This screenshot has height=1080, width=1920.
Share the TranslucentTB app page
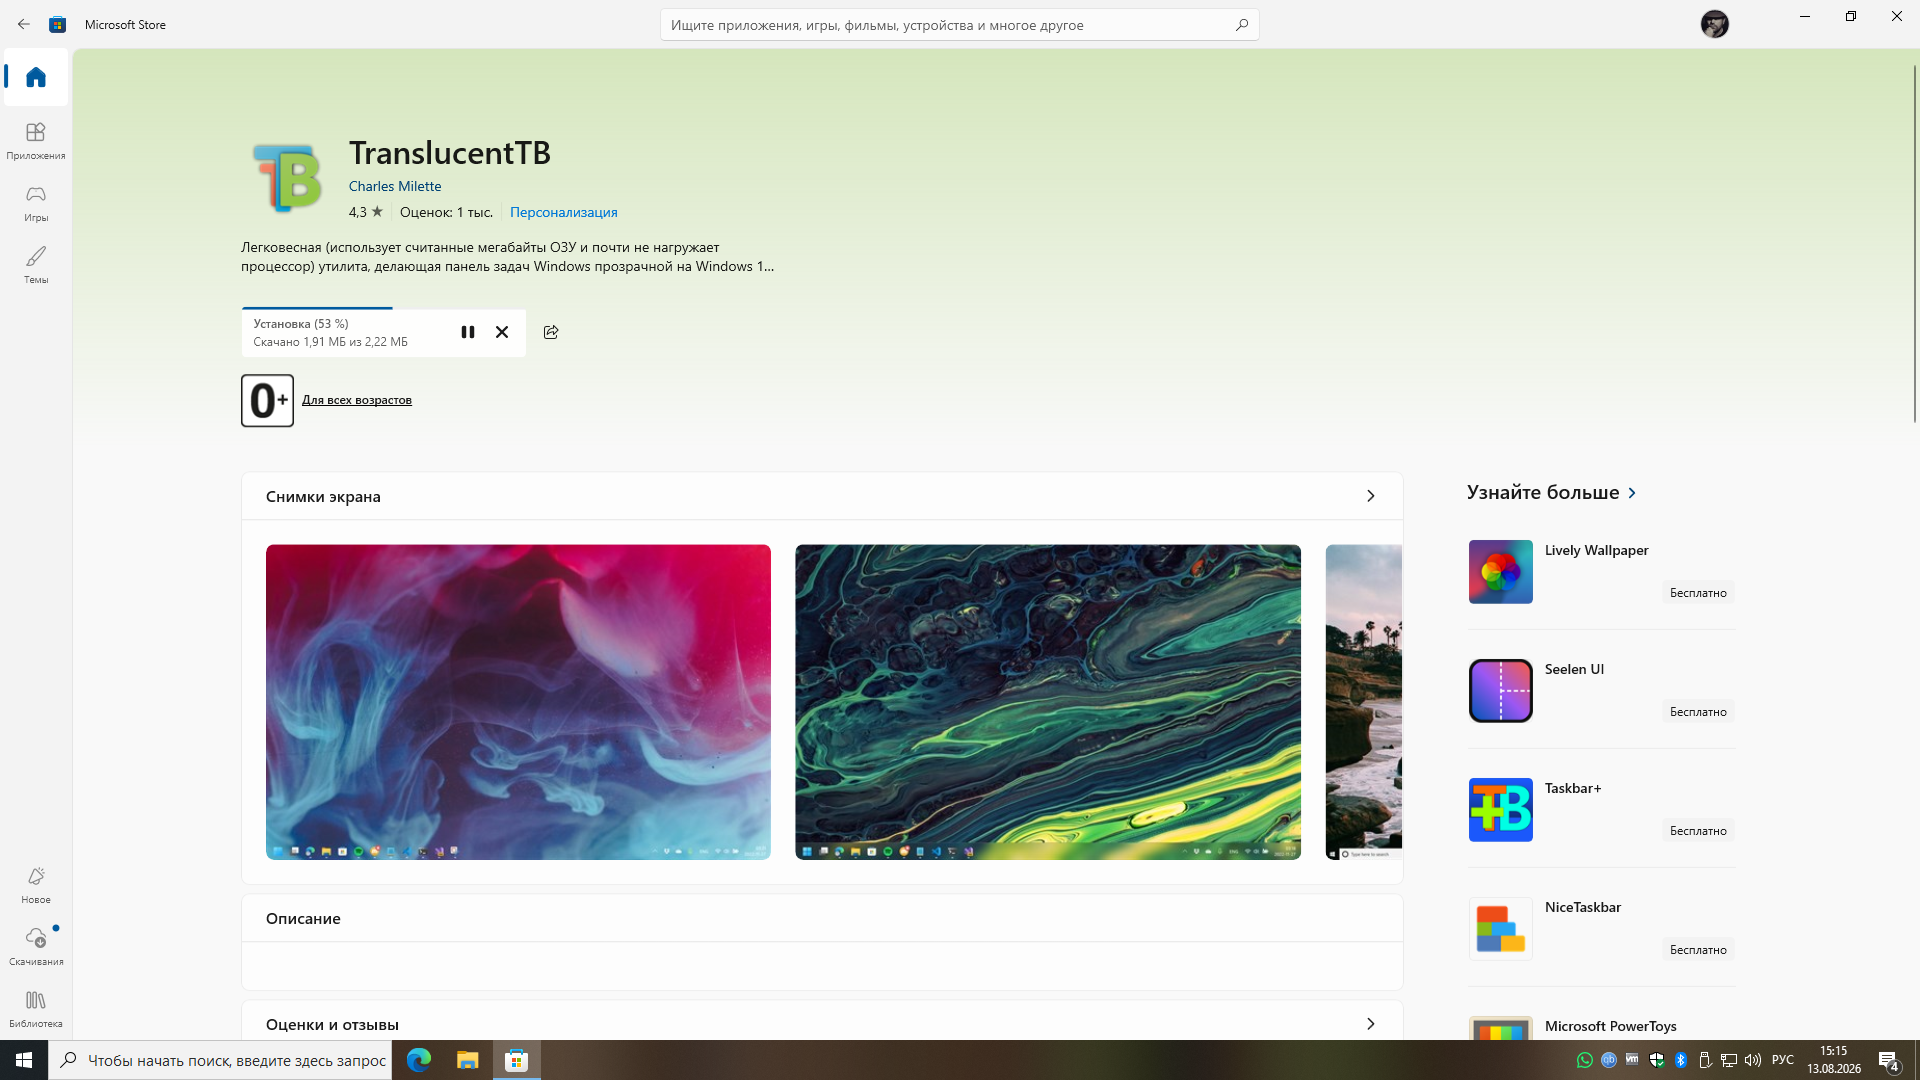[x=551, y=332]
